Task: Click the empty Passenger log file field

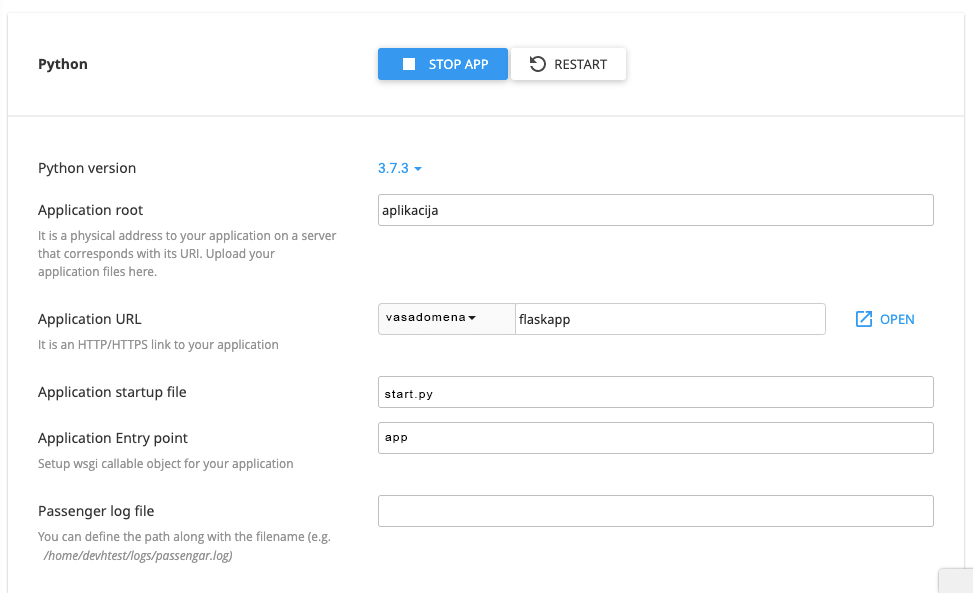Action: pyautogui.click(x=655, y=511)
